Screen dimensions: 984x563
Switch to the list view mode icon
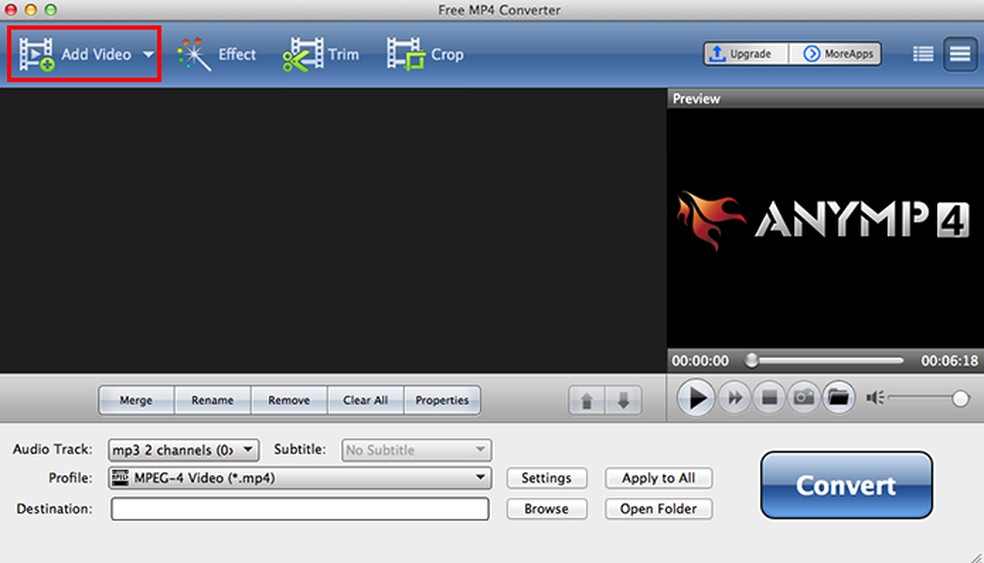[922, 54]
